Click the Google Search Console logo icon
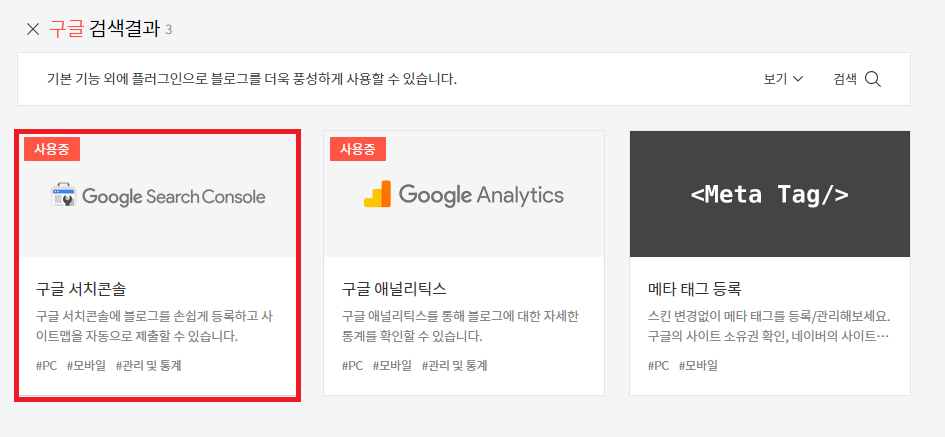 tap(63, 195)
